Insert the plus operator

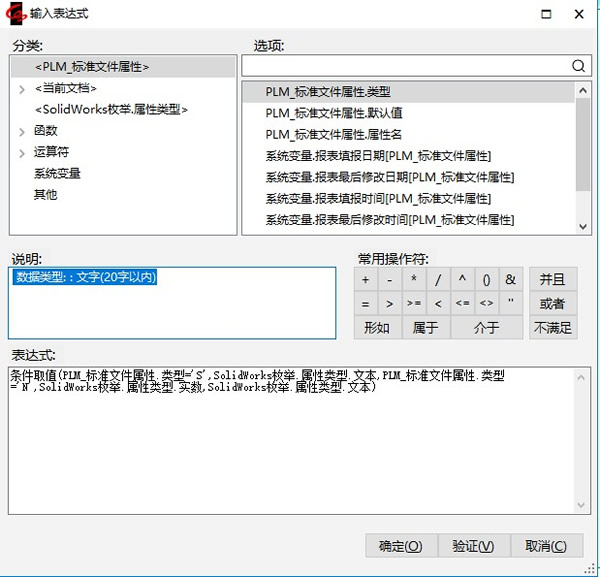366,280
